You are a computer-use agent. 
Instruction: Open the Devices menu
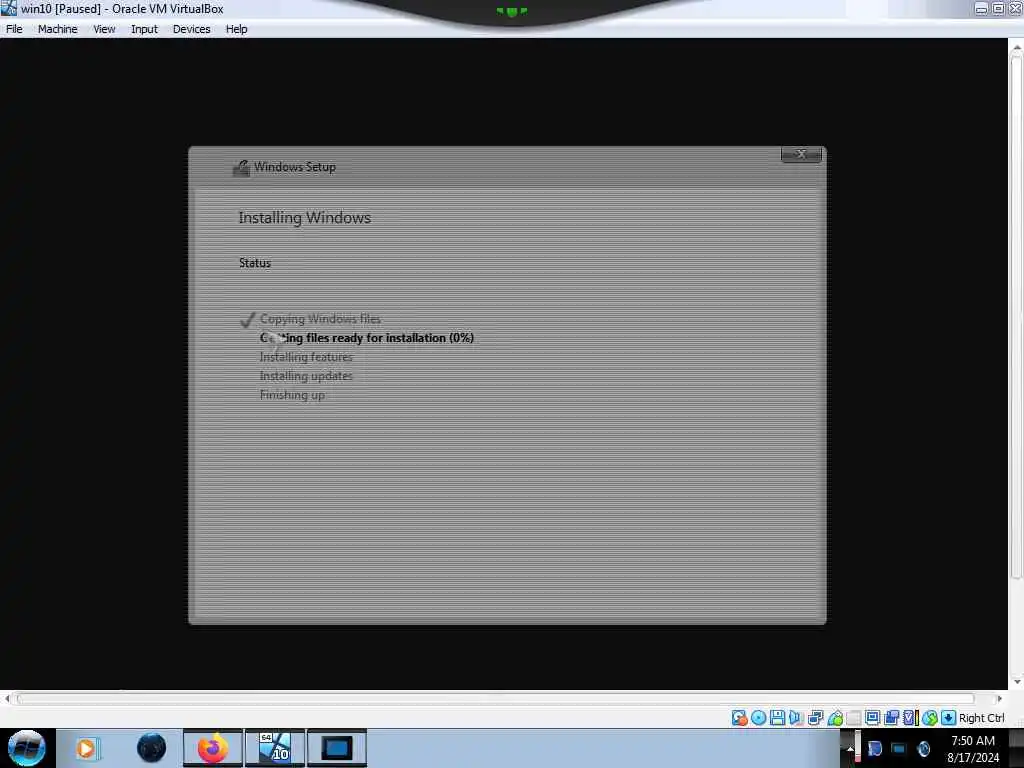tap(191, 29)
